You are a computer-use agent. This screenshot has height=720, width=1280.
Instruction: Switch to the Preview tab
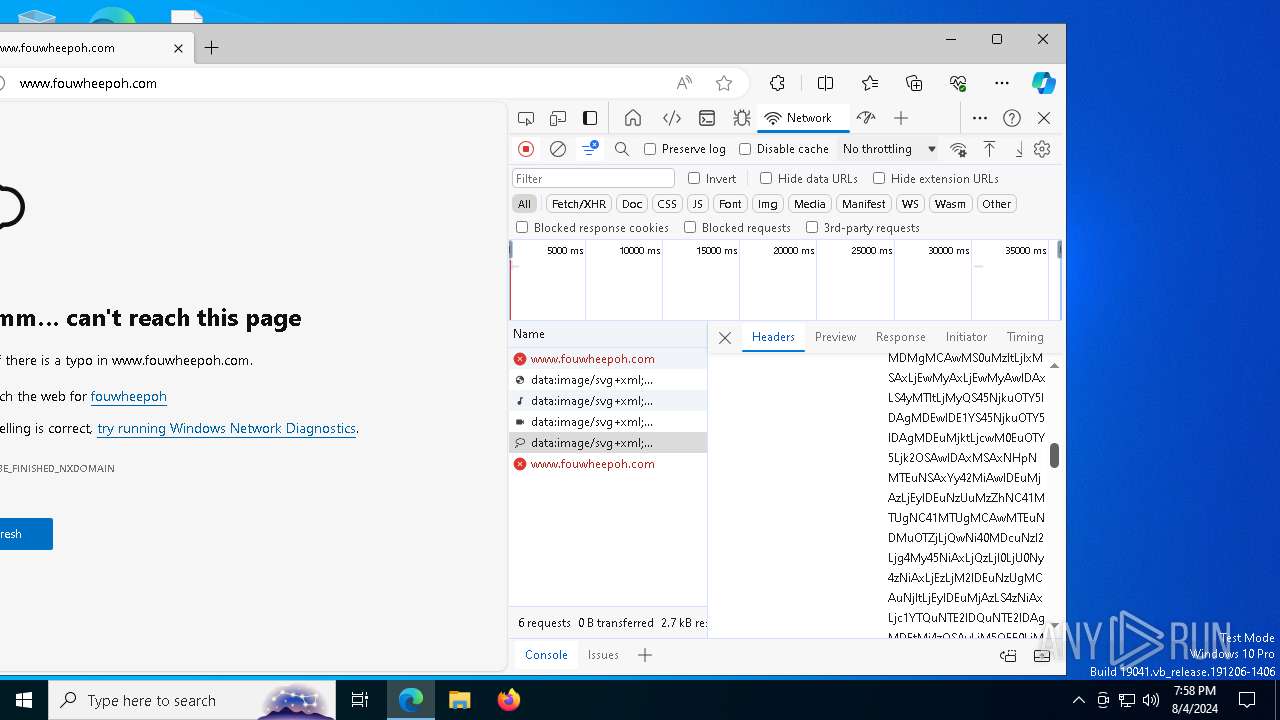[835, 337]
